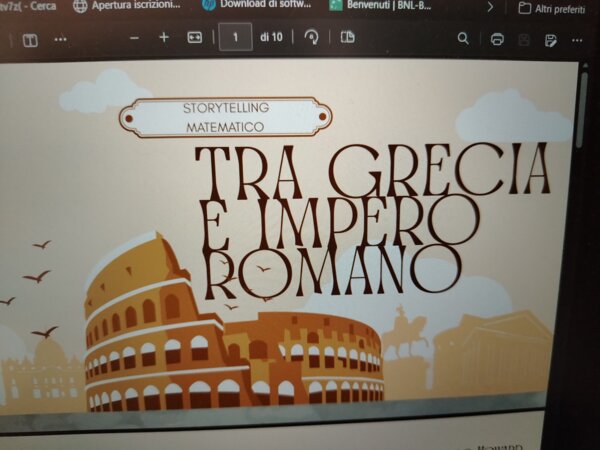Viewport: 600px width, 450px height.
Task: Click the vertical scrollbar thumb of the PDF
Action: [x=584, y=109]
